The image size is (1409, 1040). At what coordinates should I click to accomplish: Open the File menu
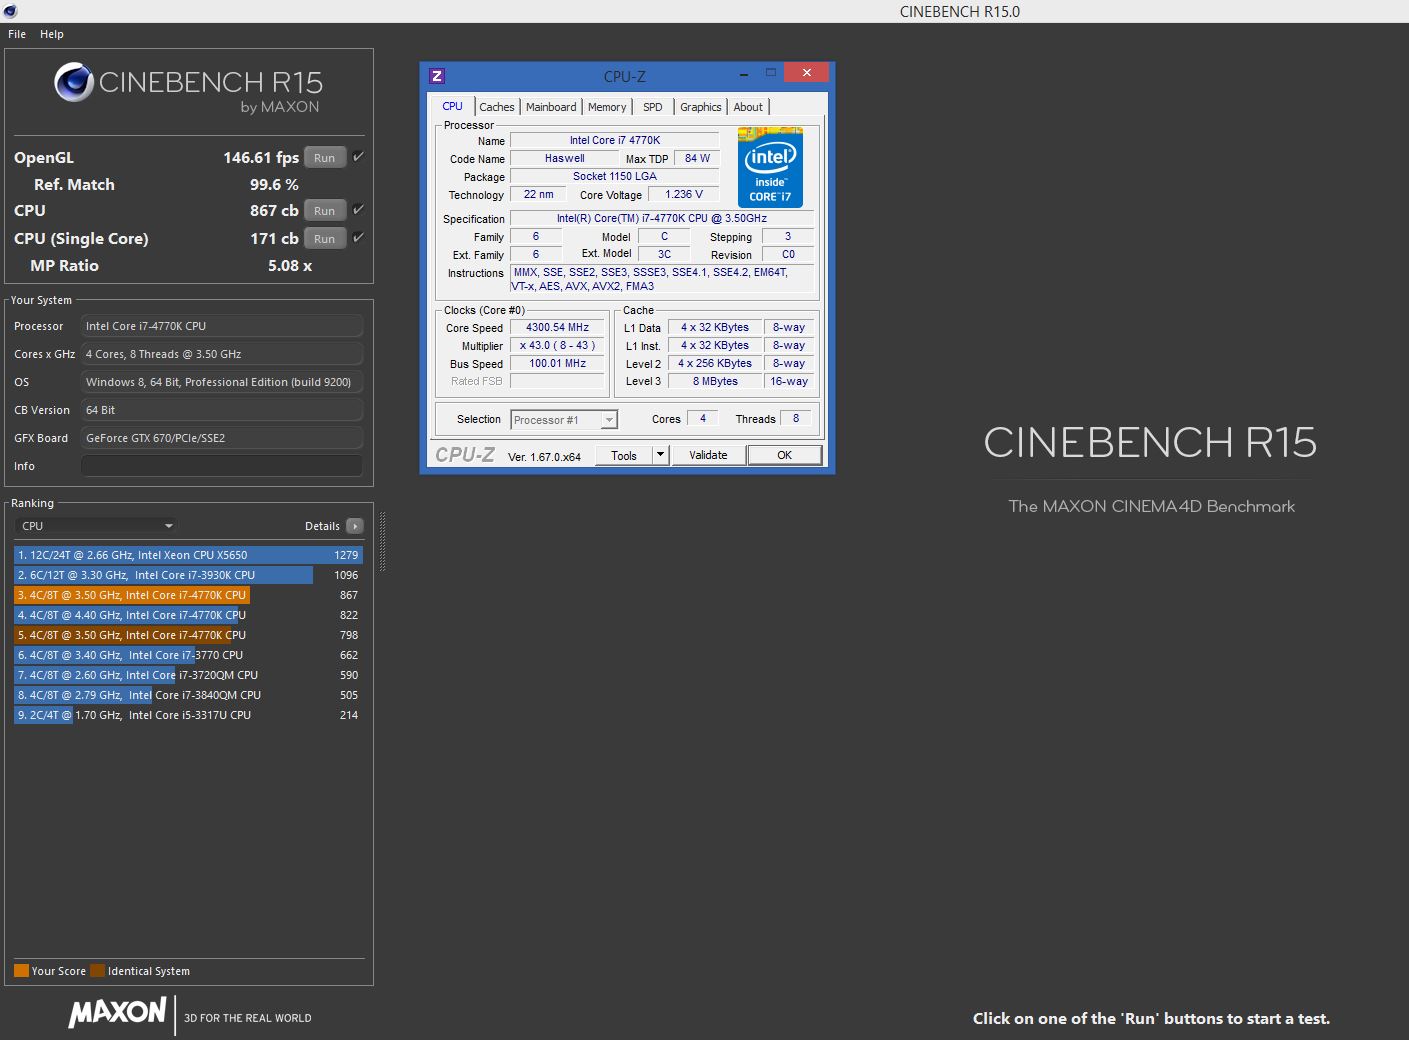(x=17, y=34)
